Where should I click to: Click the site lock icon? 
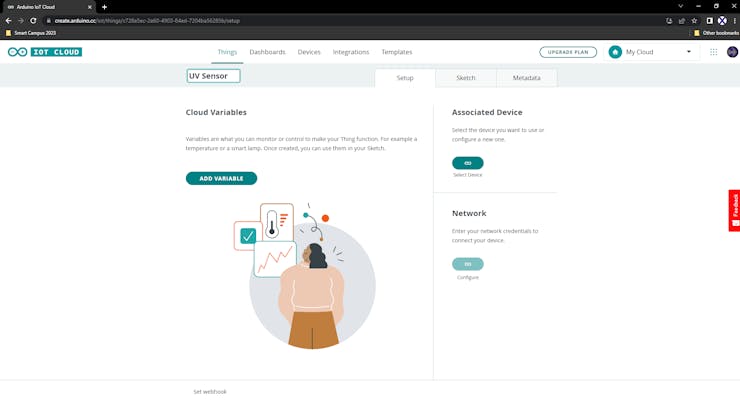[49, 21]
